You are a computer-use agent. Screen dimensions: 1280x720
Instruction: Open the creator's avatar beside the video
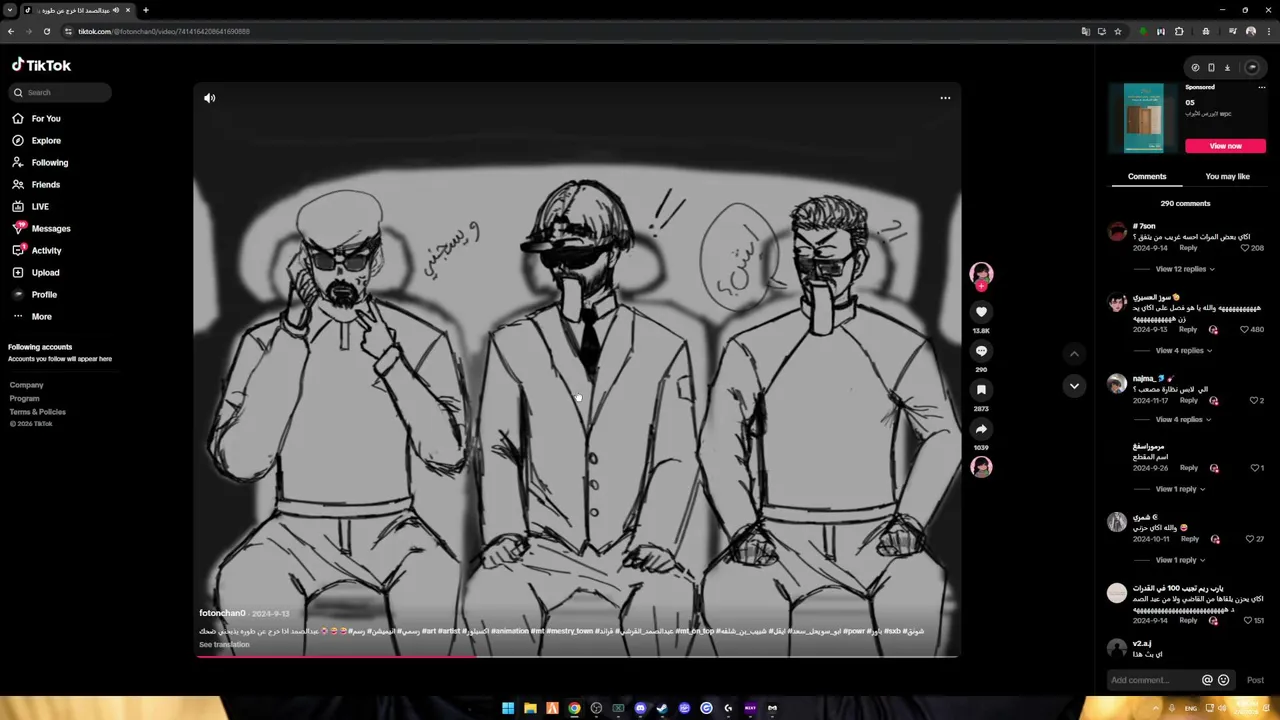click(x=981, y=274)
